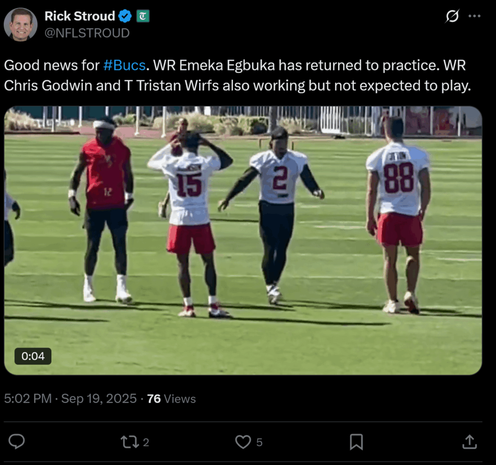Repost this tweet with retweet icon
Viewport: 496px width, 465px height.
(x=129, y=442)
